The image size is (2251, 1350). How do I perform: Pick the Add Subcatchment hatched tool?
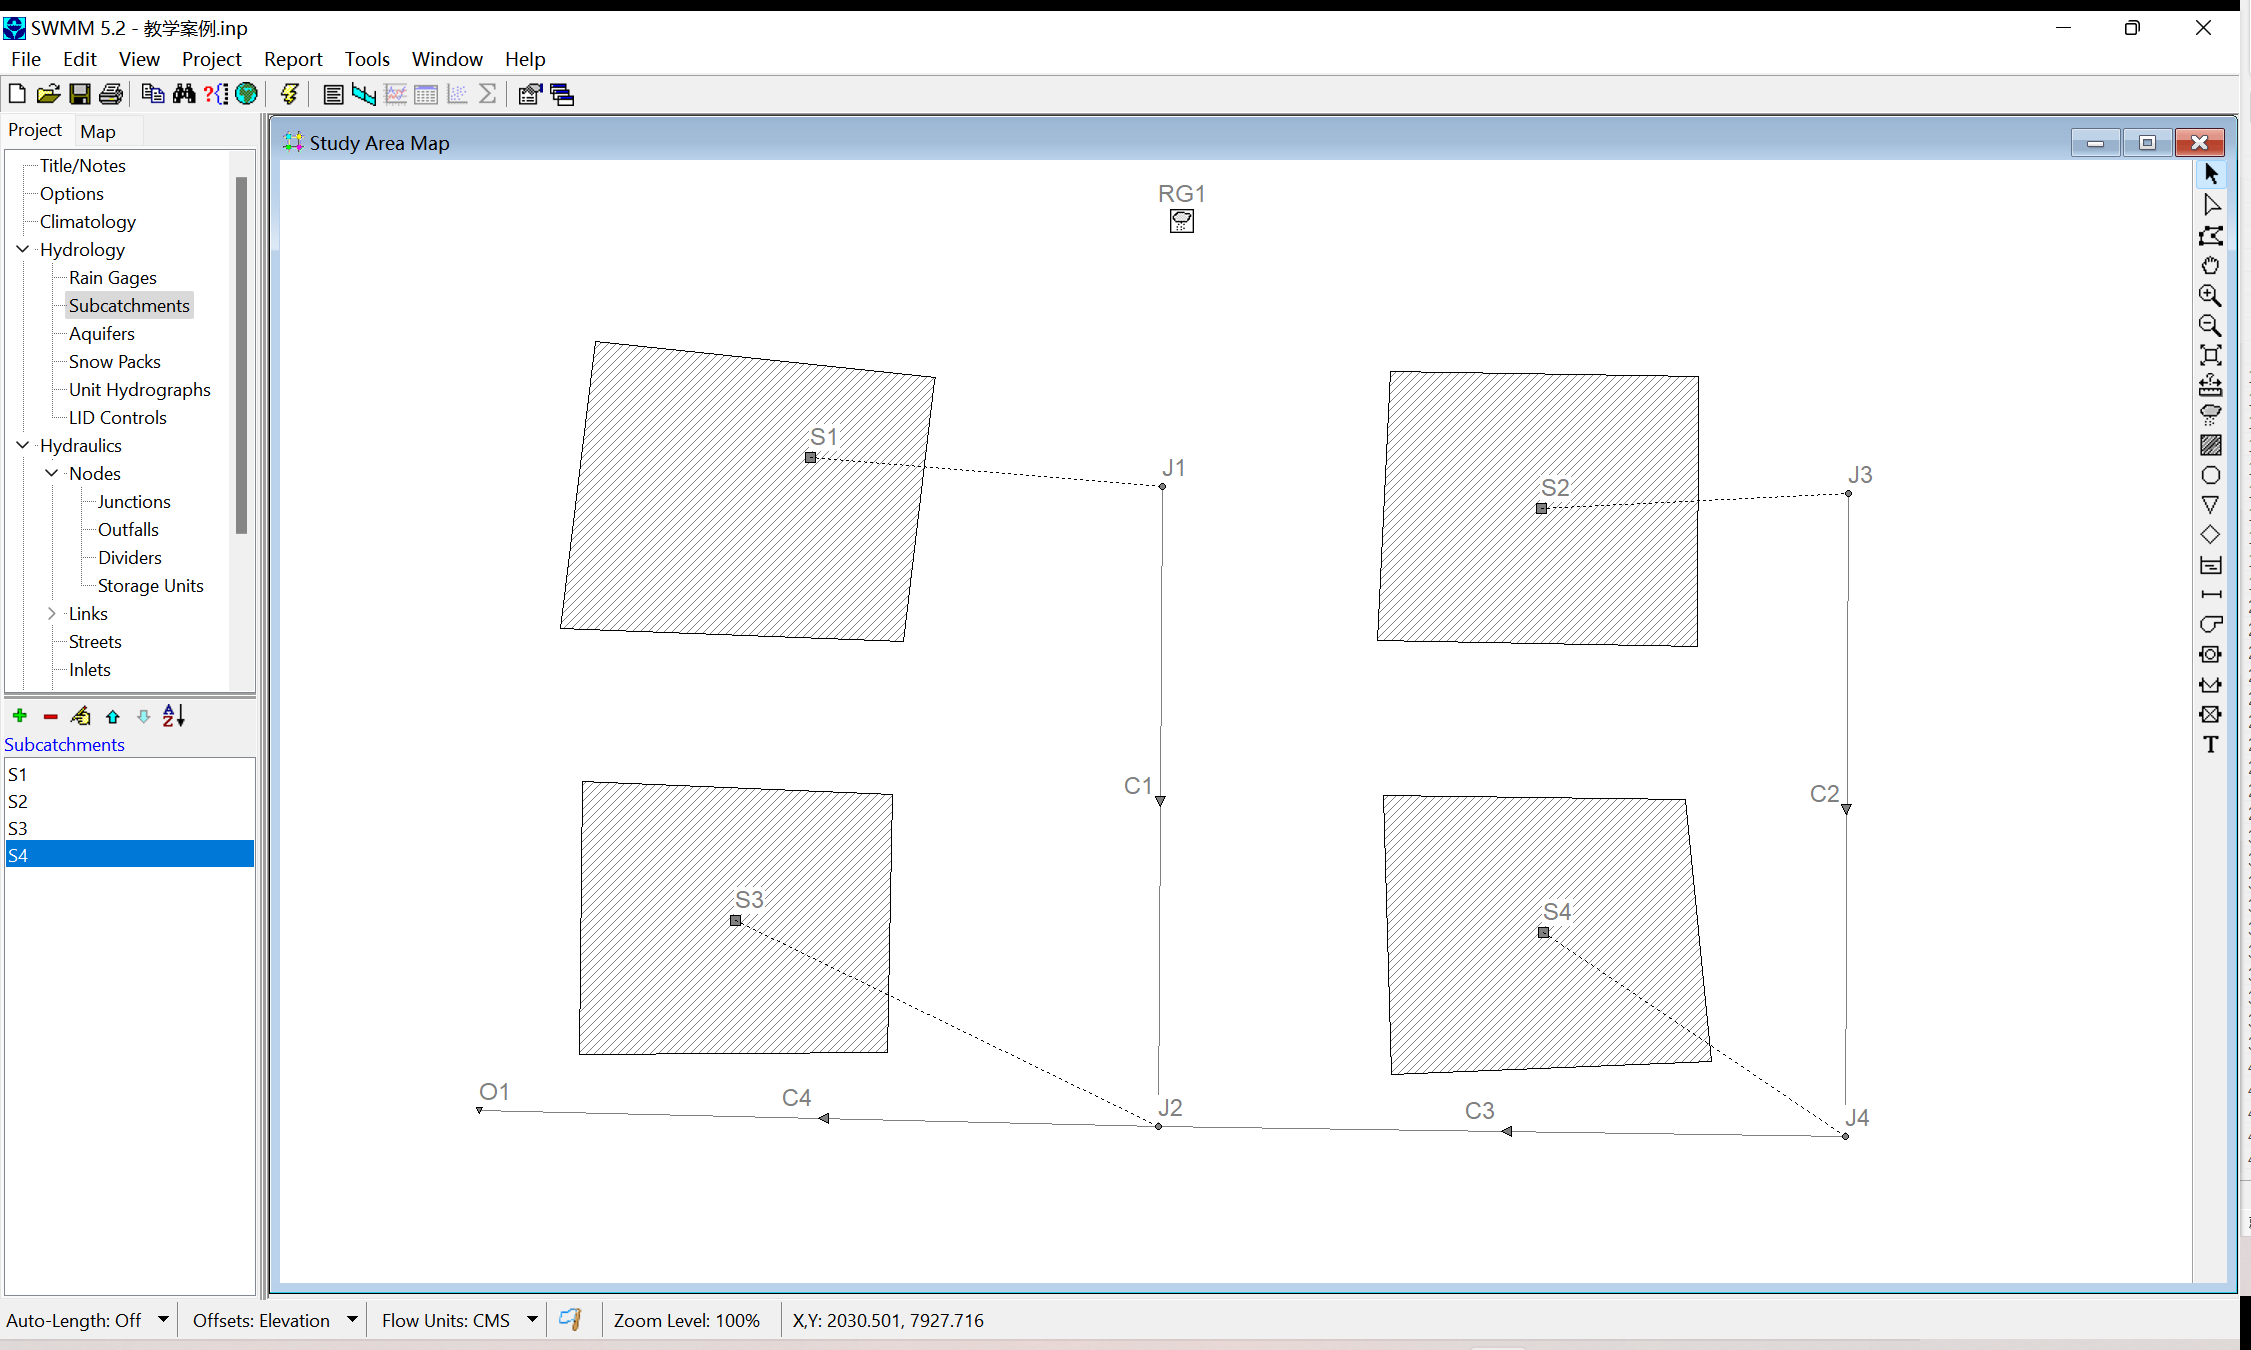(2210, 445)
